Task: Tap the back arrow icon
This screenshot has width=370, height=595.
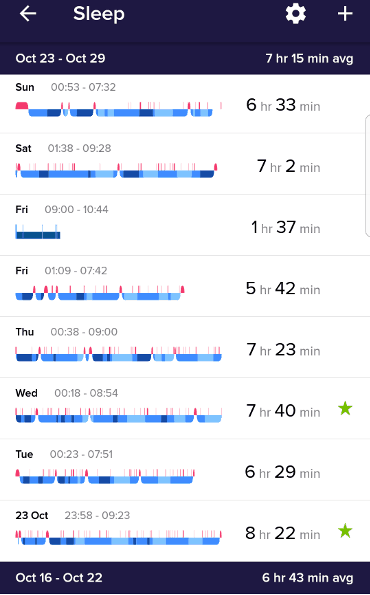Action: pyautogui.click(x=28, y=14)
